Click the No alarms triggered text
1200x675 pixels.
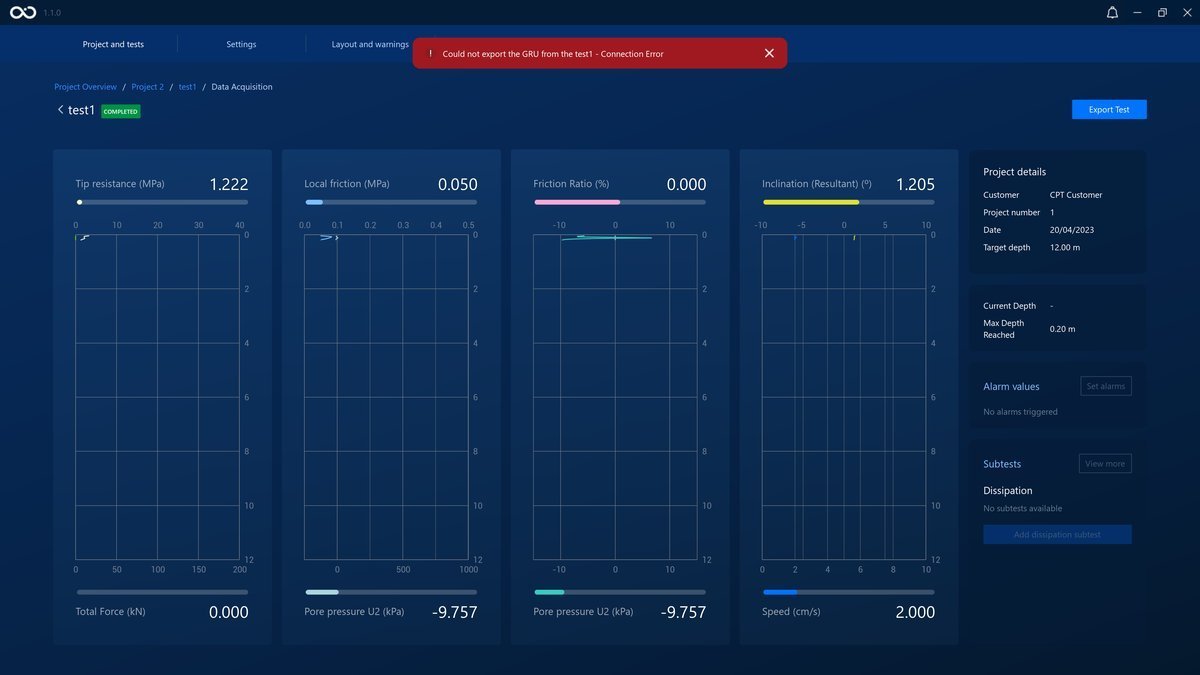[x=1020, y=412]
